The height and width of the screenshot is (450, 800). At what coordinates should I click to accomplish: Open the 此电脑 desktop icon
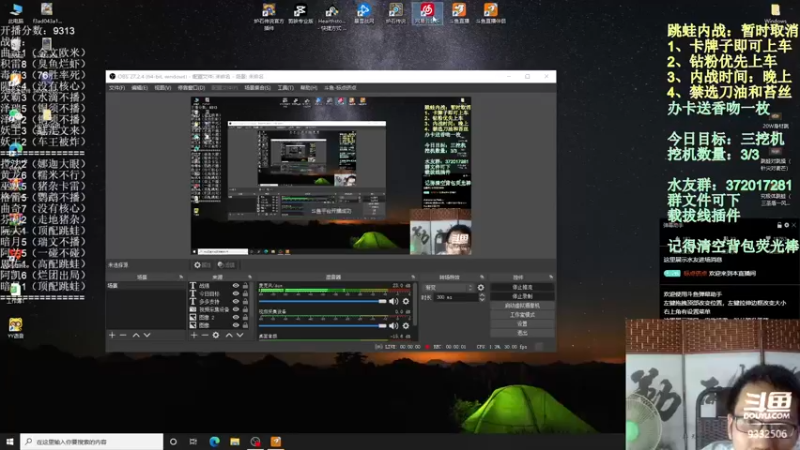click(16, 13)
